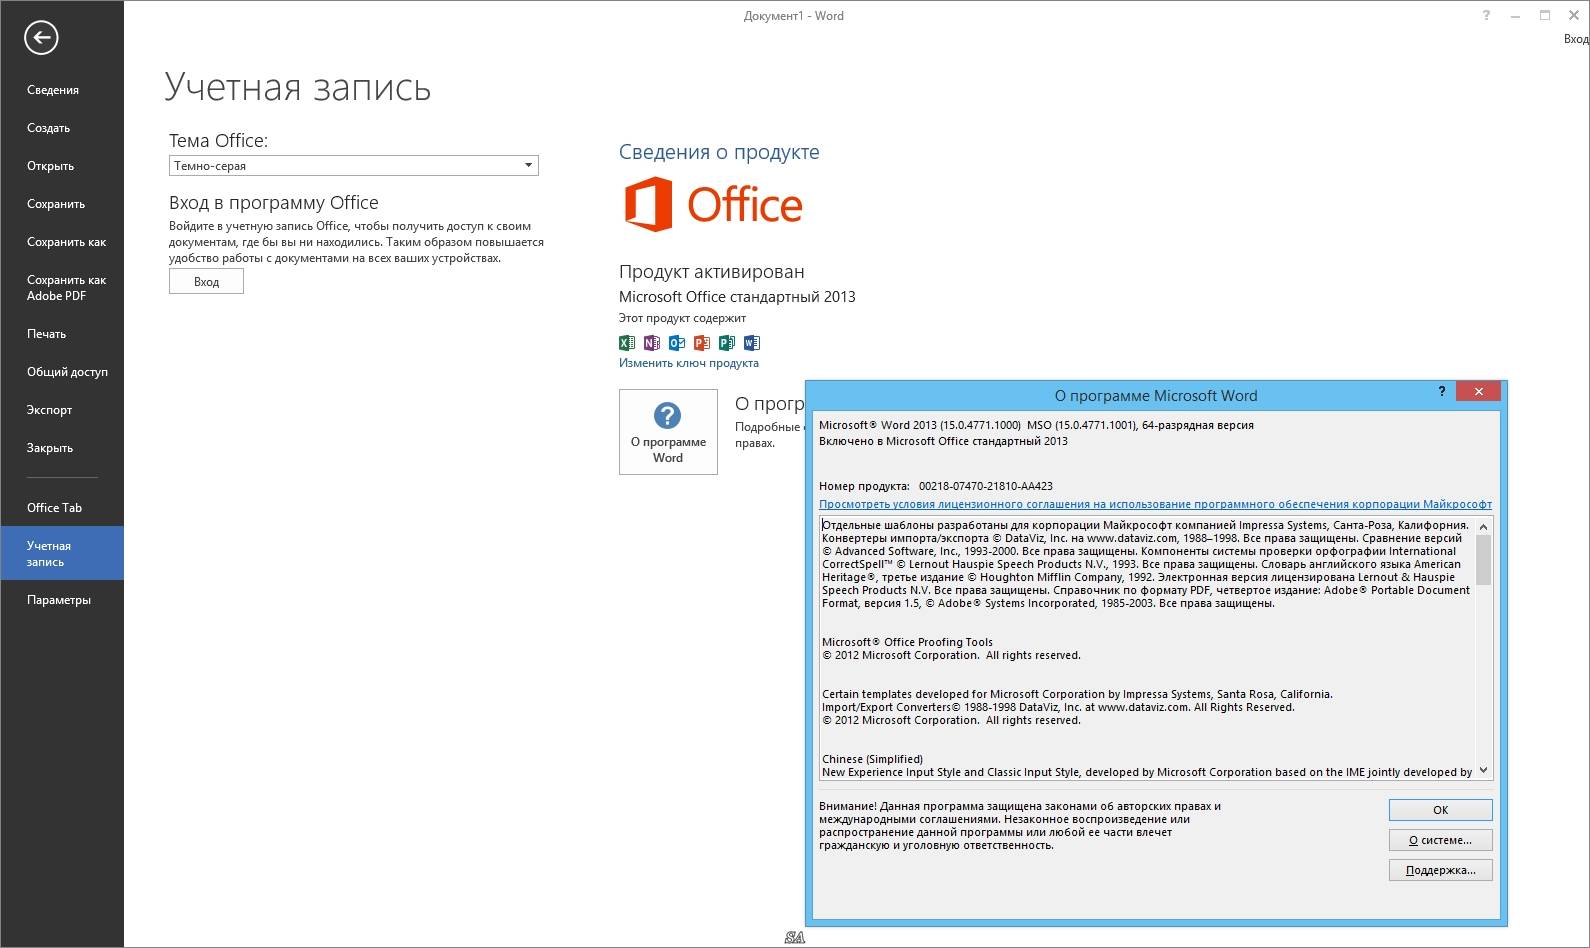Click the О системе... button
1590x948 pixels.
[x=1440, y=840]
